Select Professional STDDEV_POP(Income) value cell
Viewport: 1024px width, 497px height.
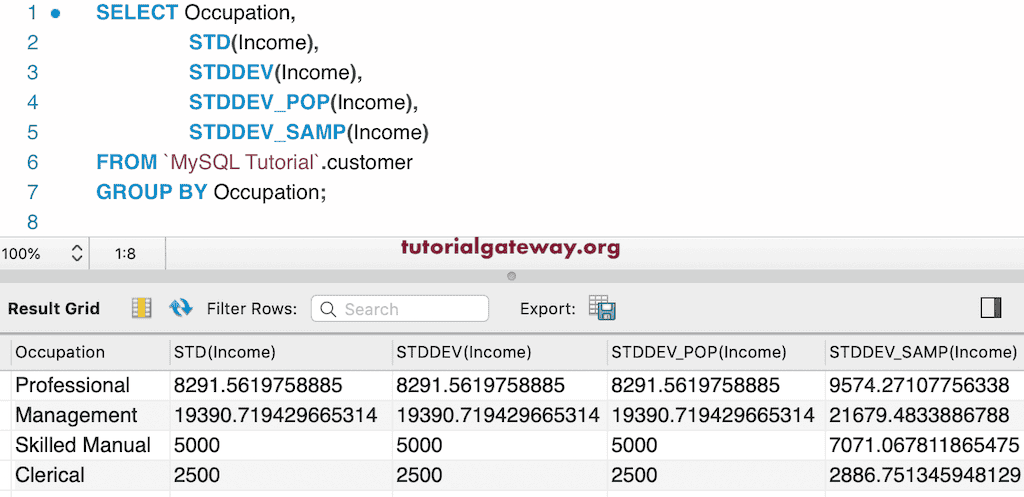(x=716, y=385)
